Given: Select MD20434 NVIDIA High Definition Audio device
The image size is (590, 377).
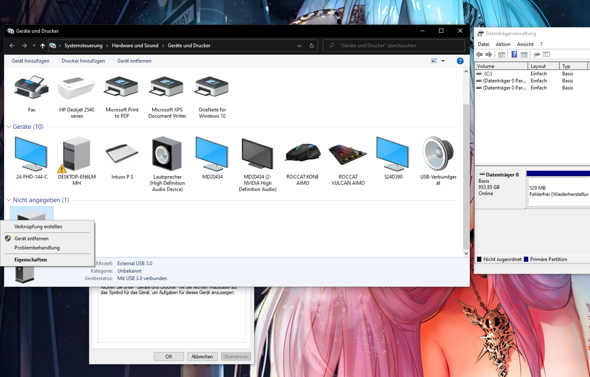Looking at the screenshot, I should click(x=257, y=154).
